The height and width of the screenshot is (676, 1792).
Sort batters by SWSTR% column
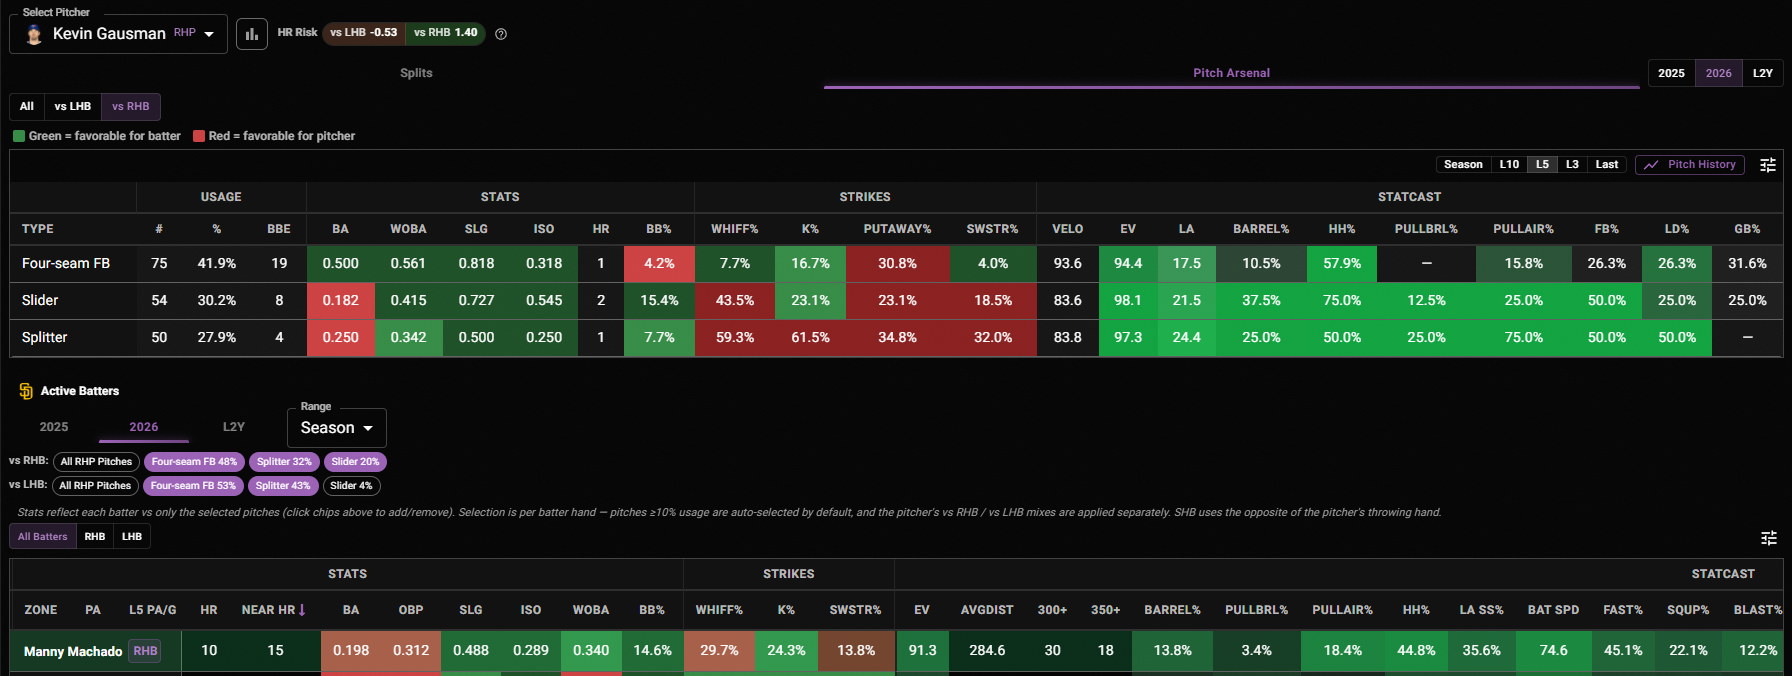(x=855, y=610)
